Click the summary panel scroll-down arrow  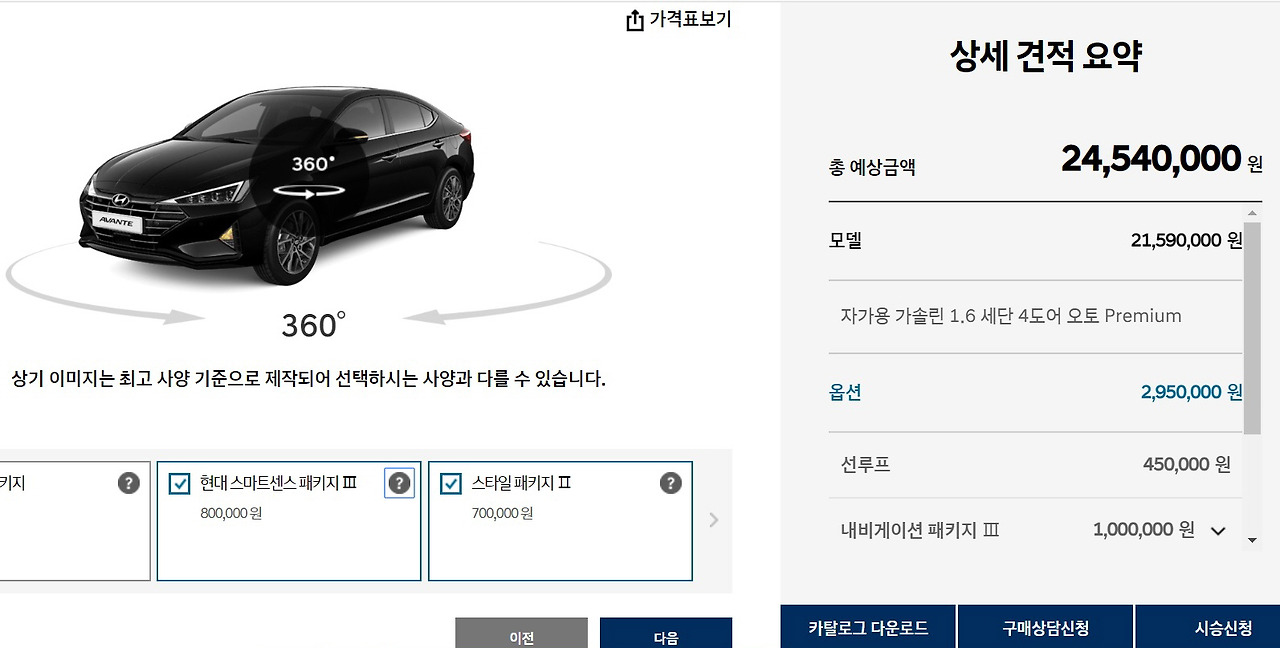pyautogui.click(x=1253, y=540)
